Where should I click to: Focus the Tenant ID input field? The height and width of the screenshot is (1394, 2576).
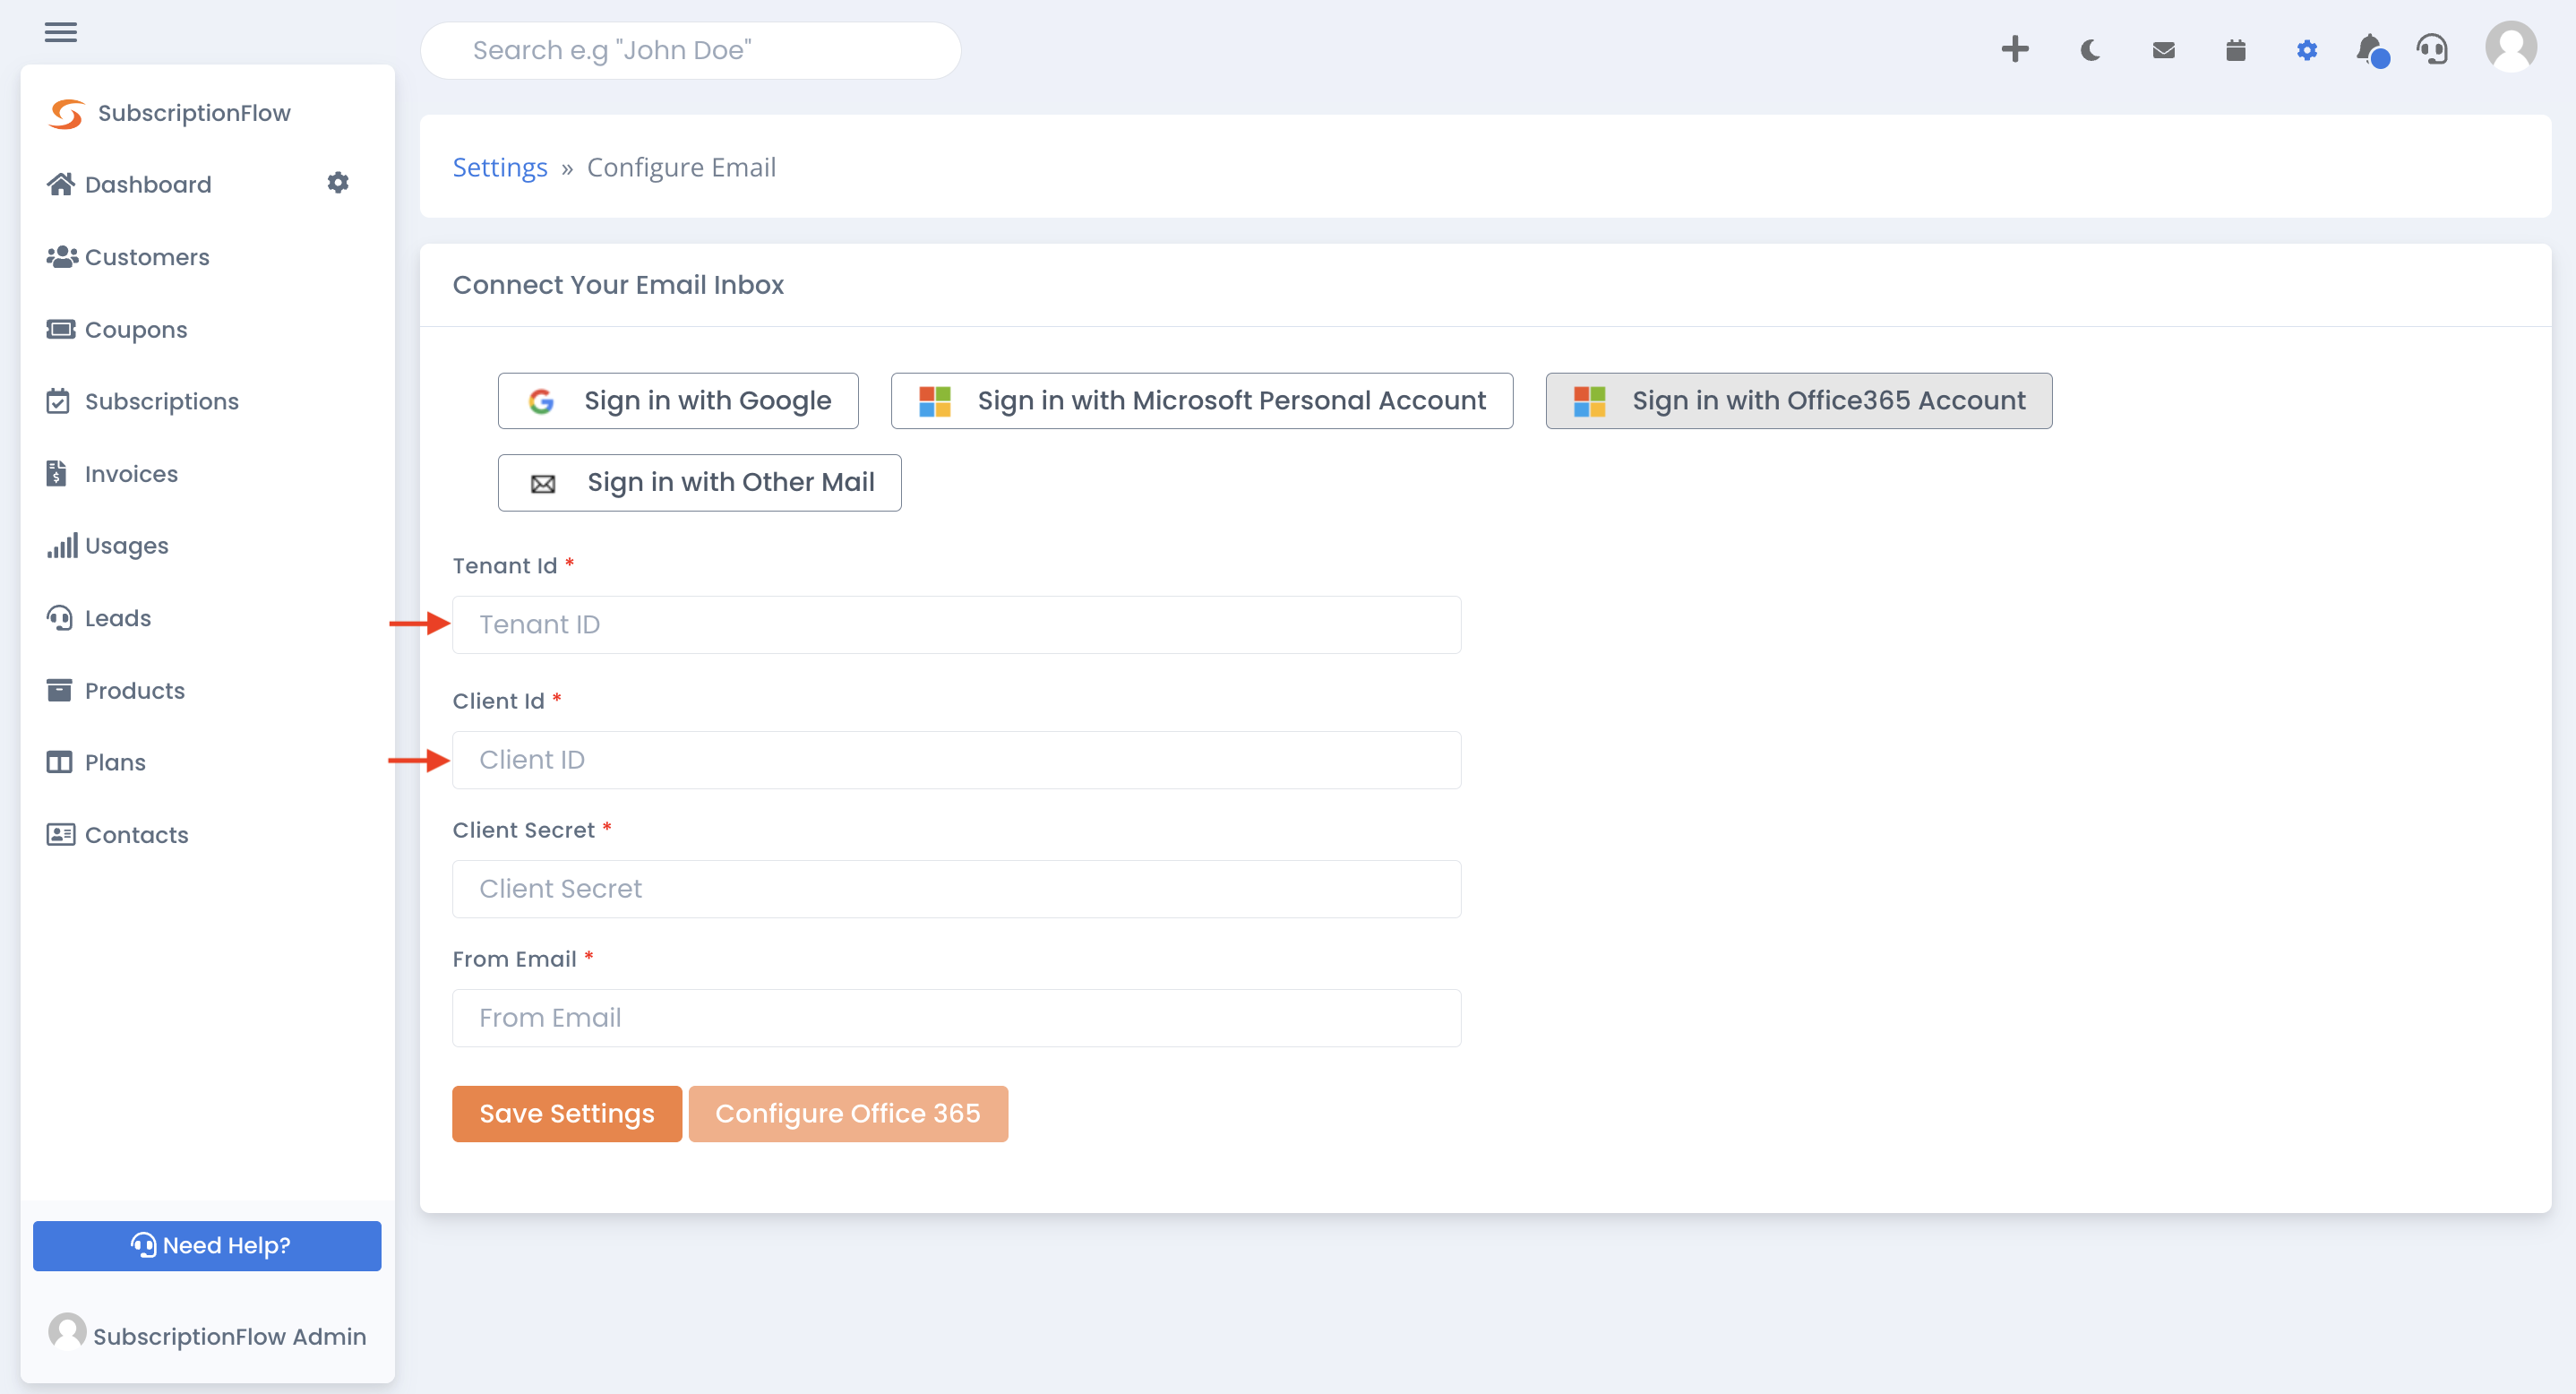coord(957,625)
